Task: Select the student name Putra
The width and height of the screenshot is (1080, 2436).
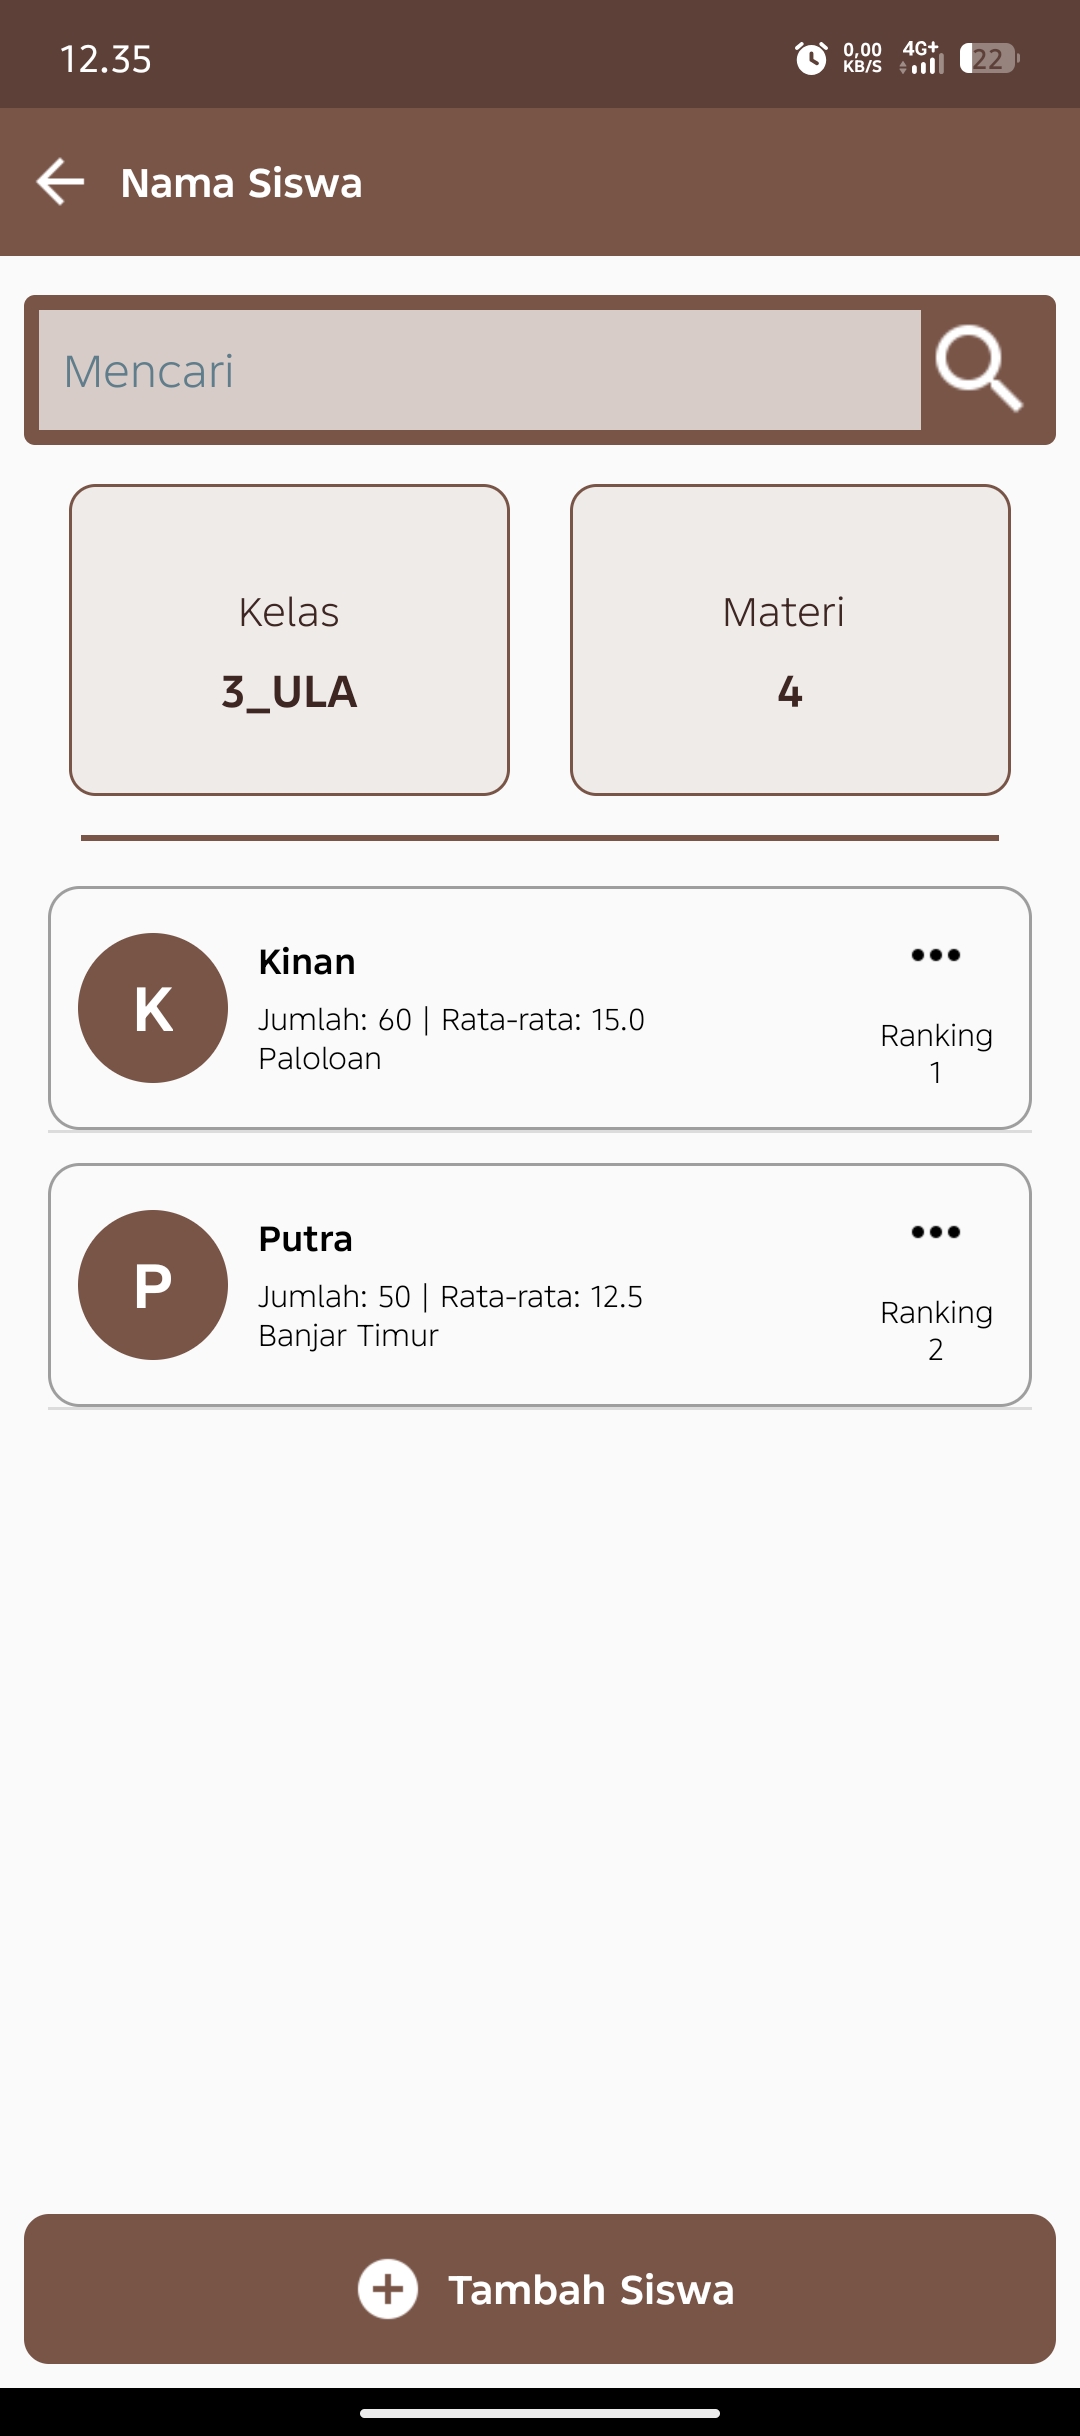Action: pyautogui.click(x=305, y=1239)
